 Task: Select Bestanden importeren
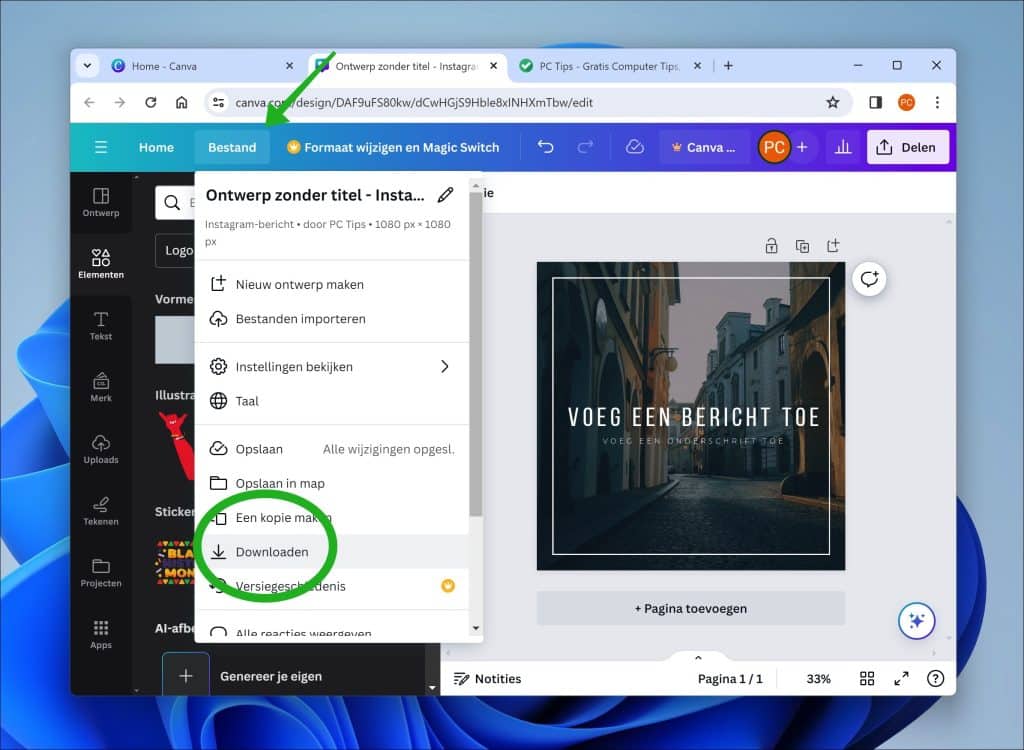click(332, 319)
